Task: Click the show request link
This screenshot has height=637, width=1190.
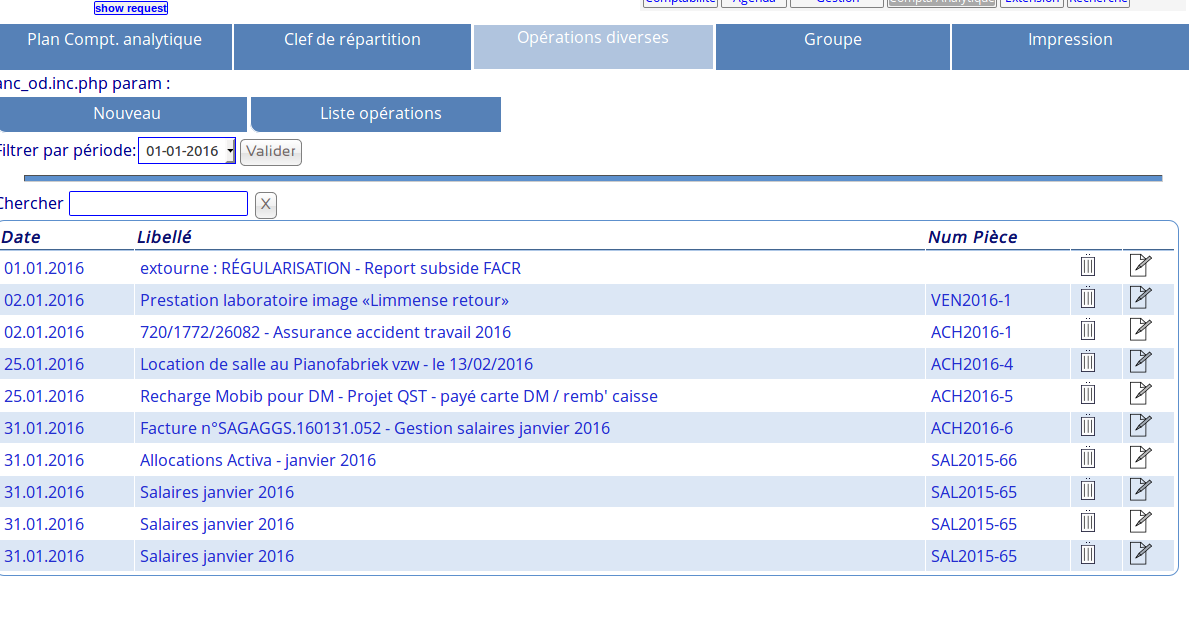Action: 131,8
